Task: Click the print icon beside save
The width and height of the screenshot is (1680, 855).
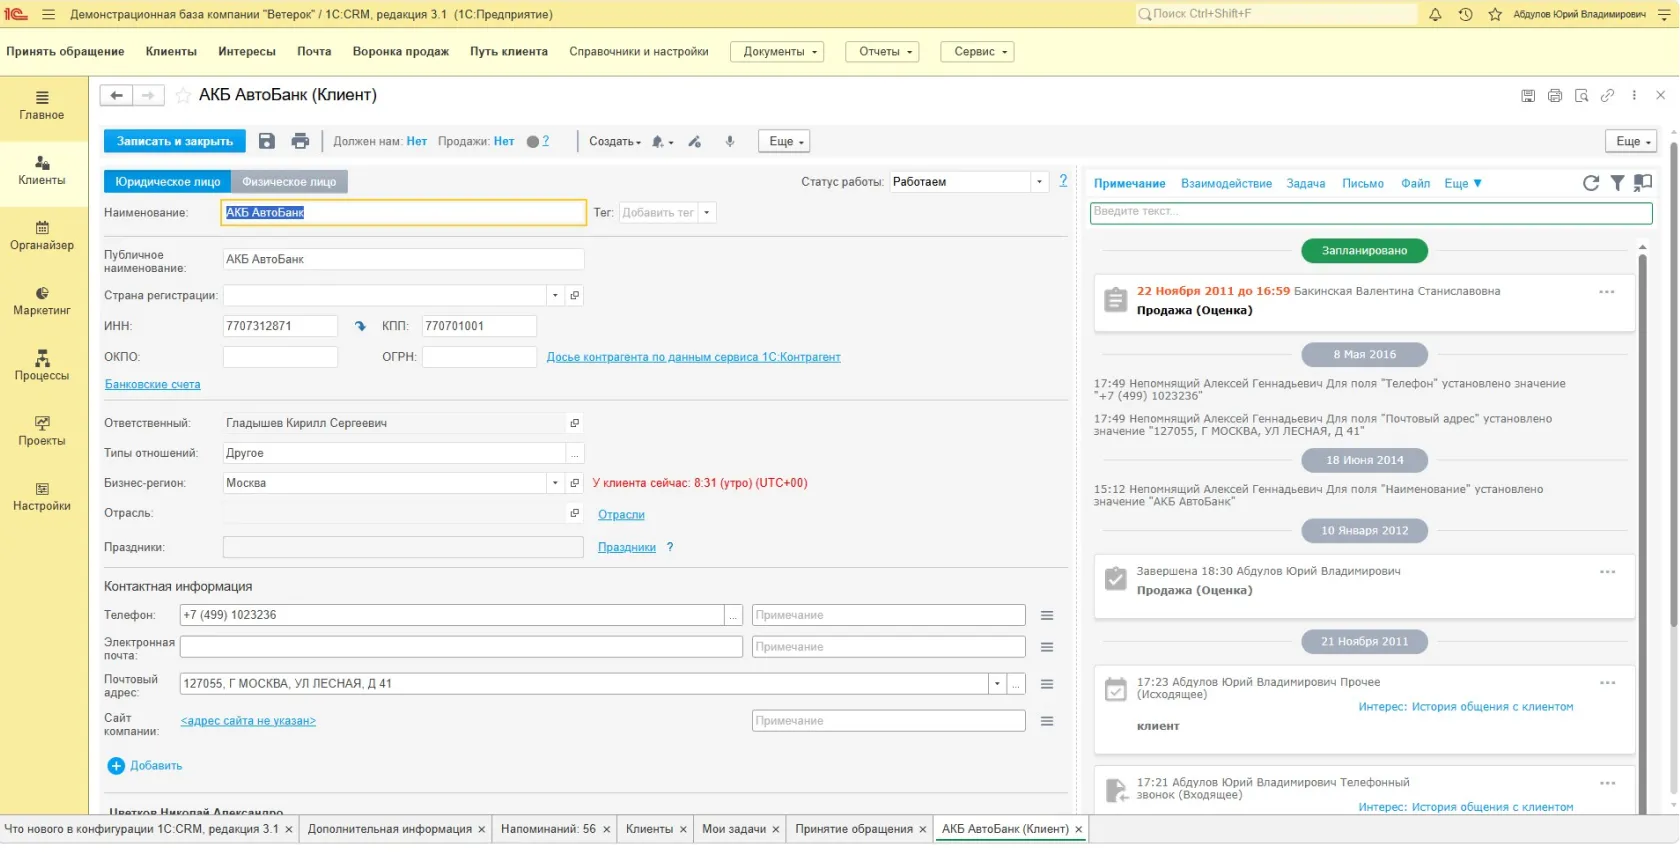Action: click(x=300, y=141)
